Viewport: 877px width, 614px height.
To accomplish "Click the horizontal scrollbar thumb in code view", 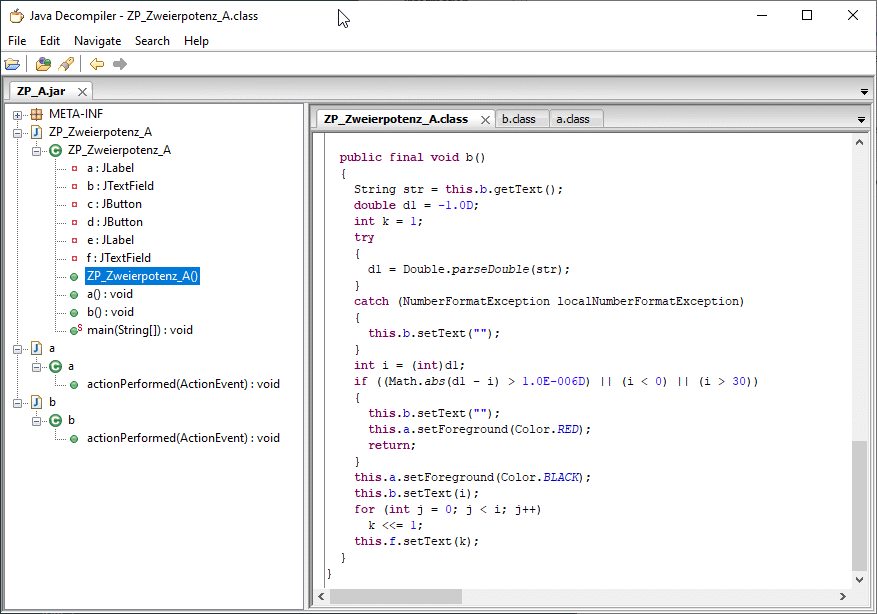I will pyautogui.click(x=396, y=597).
